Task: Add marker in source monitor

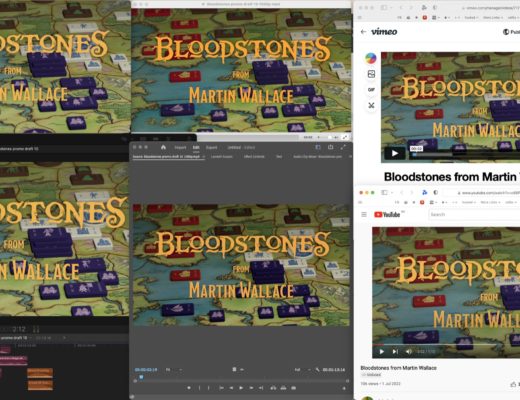Action: [189, 388]
